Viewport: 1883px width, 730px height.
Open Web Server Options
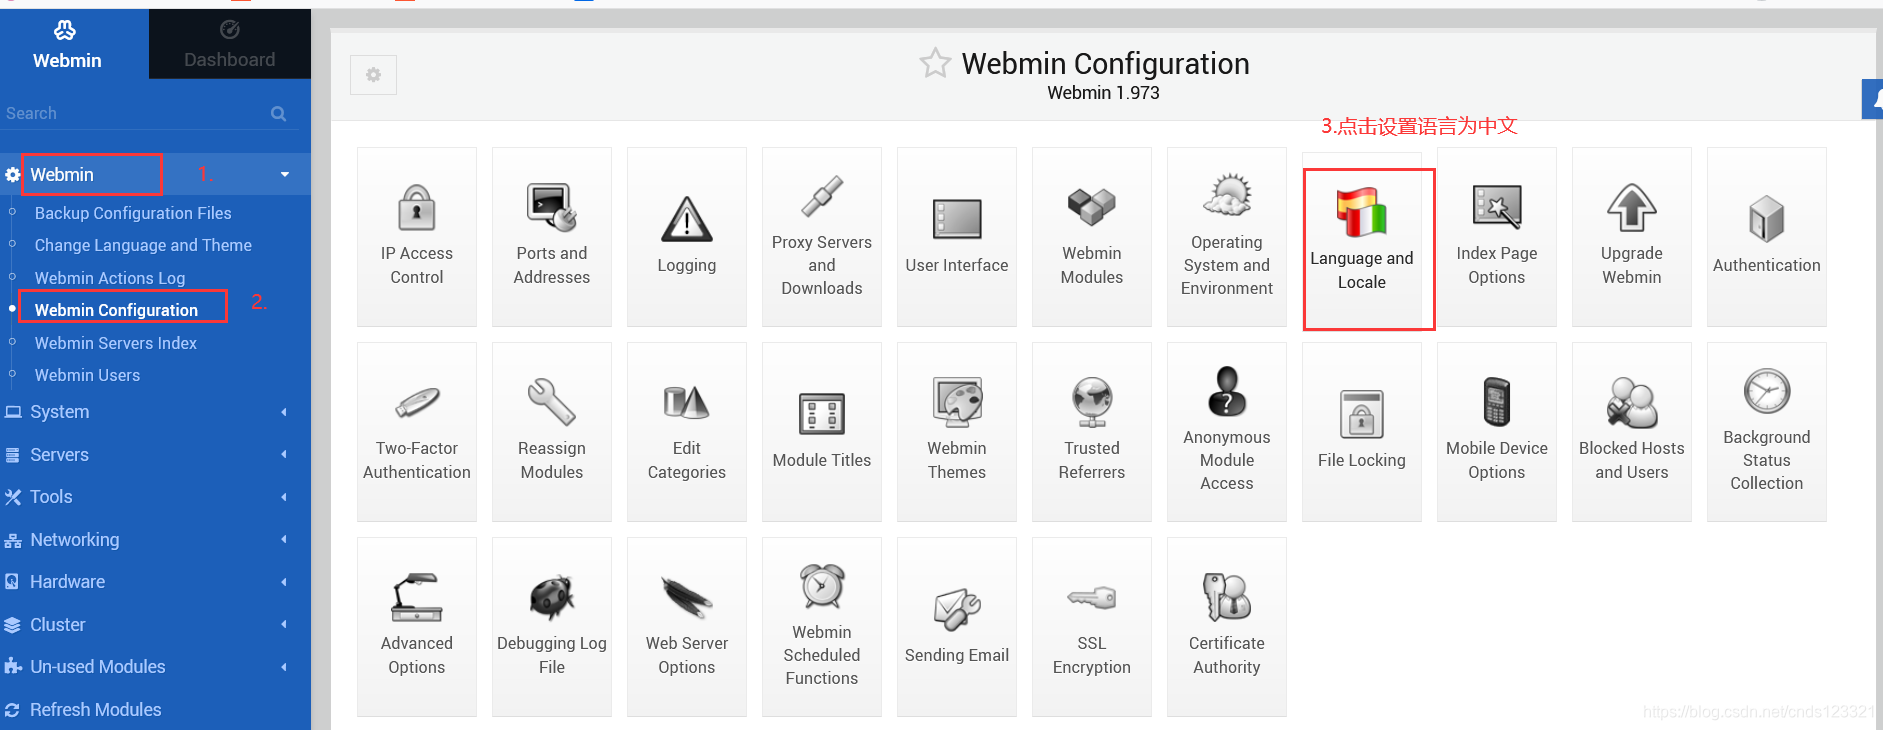pos(687,627)
